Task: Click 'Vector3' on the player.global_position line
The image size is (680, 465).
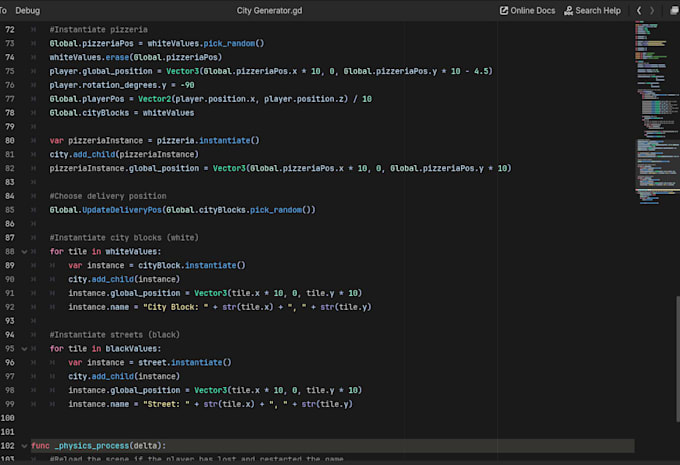Action: 182,71
